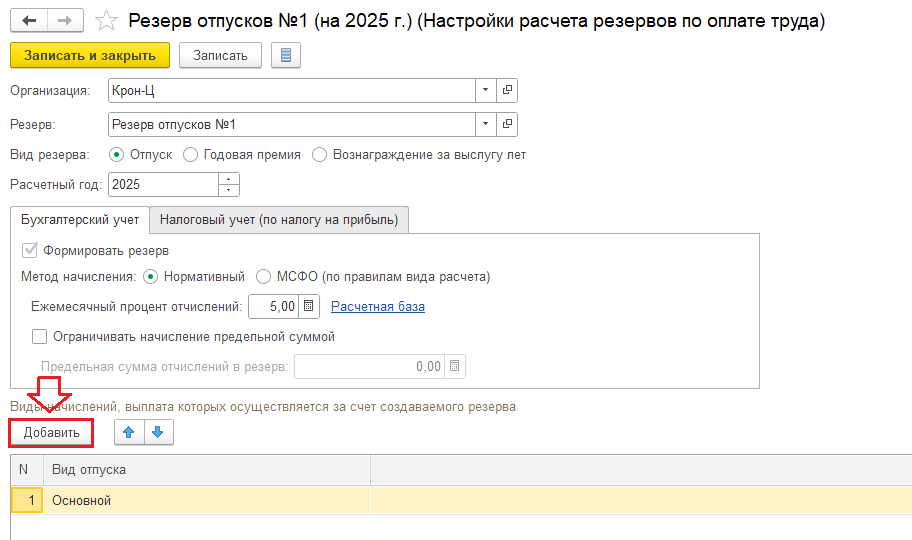Image resolution: width=912 pixels, height=540 pixels.
Task: Move selected row up with blue arrow
Action: 130,433
